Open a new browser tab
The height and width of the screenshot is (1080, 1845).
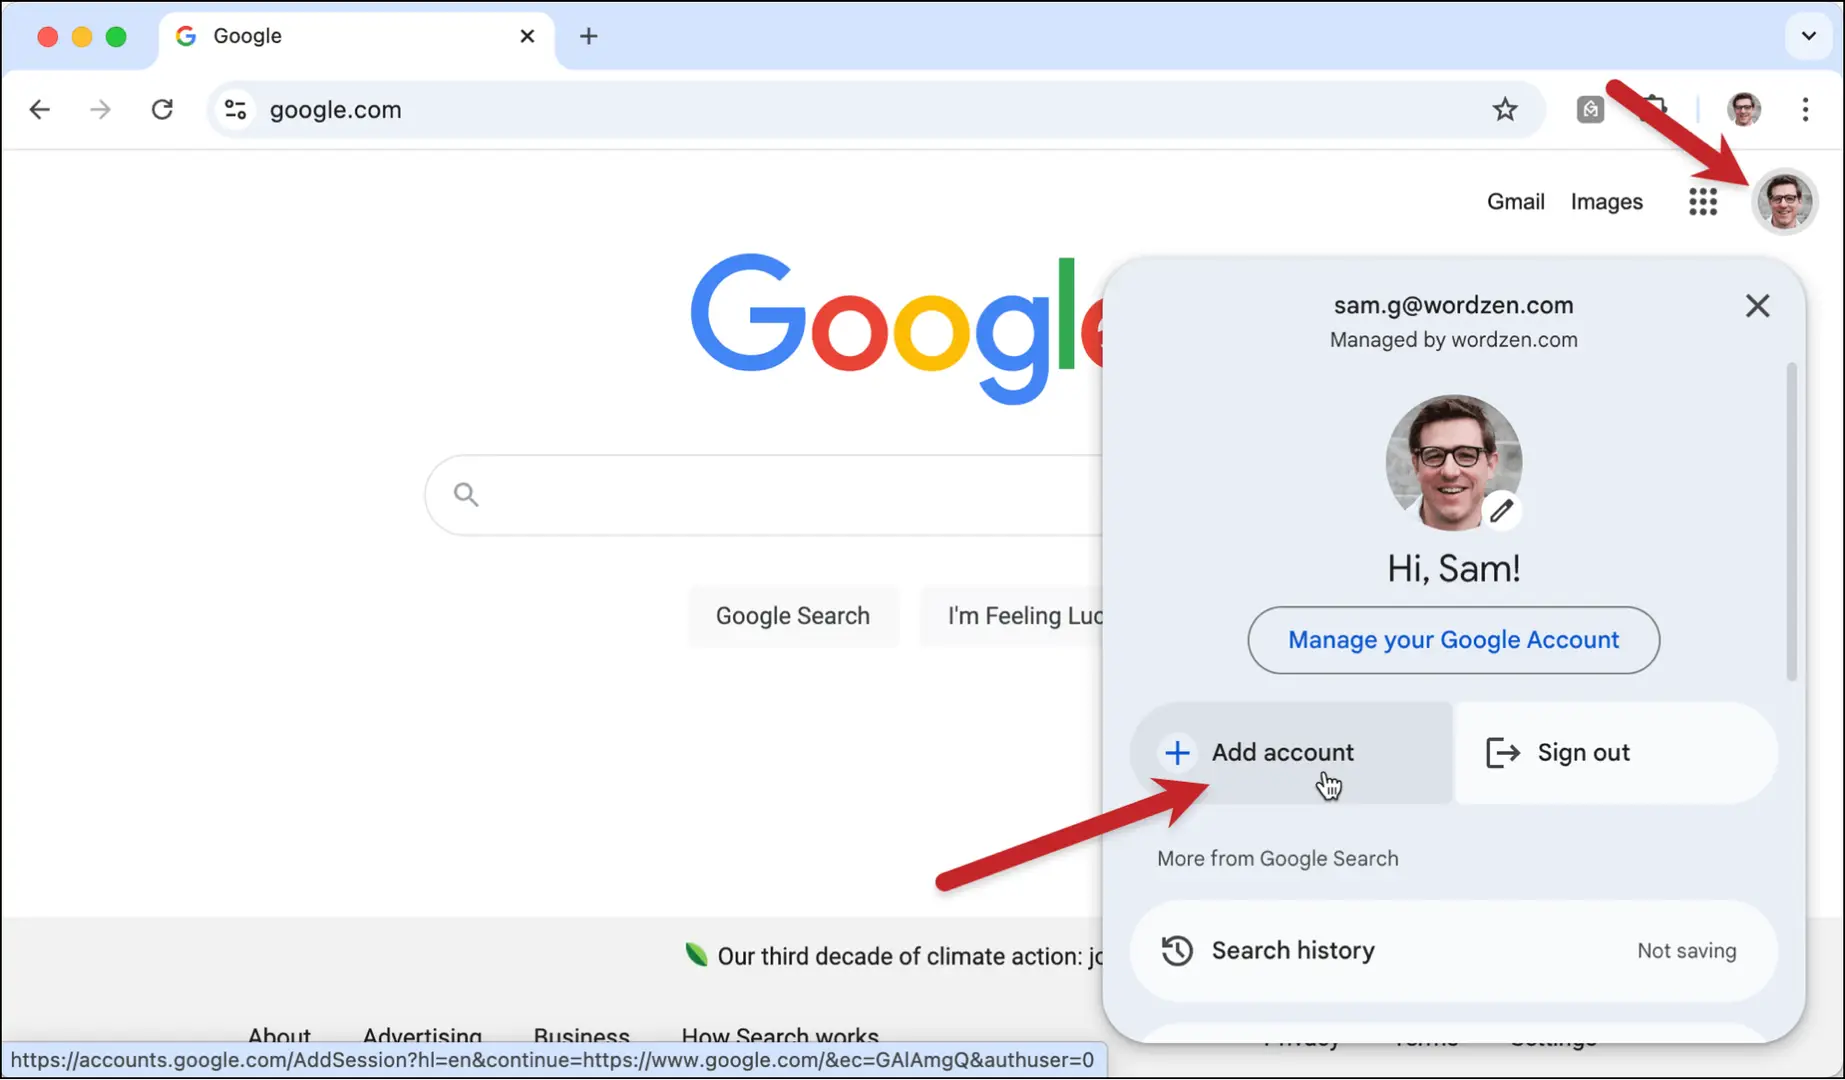(589, 36)
